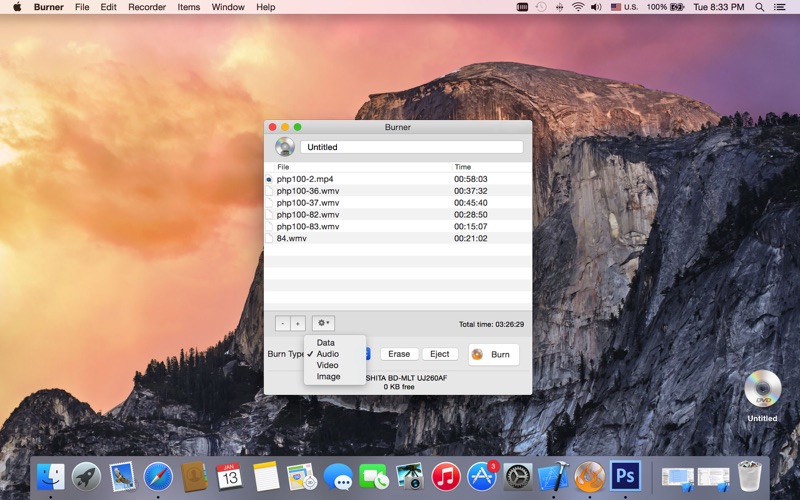Open first minimized window thumbnail in Dock
The image size is (800, 500).
click(678, 478)
